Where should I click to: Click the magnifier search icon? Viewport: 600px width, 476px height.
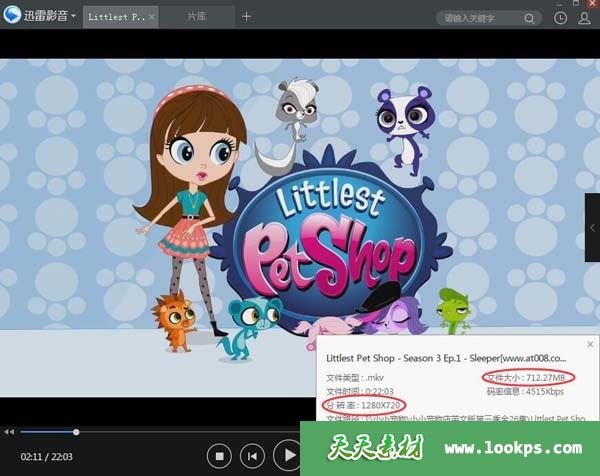pyautogui.click(x=529, y=18)
